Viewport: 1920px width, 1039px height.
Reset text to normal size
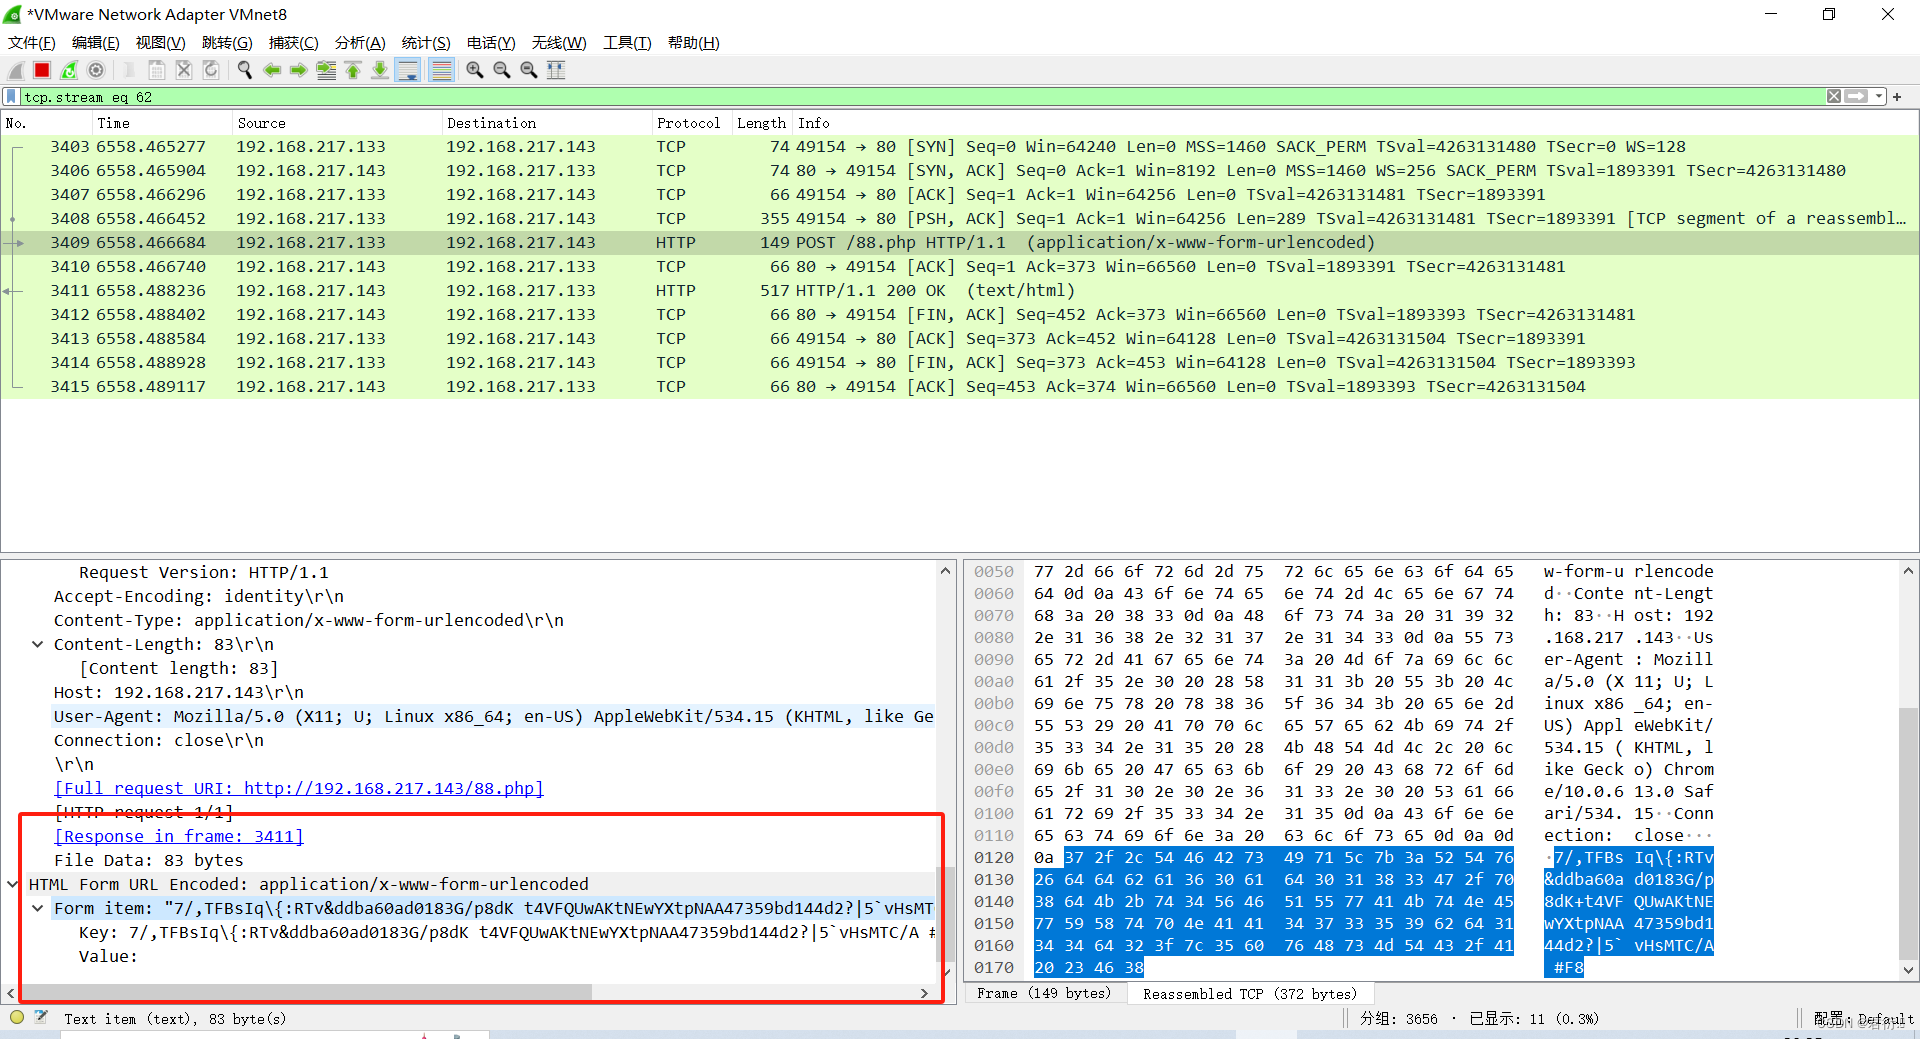529,70
